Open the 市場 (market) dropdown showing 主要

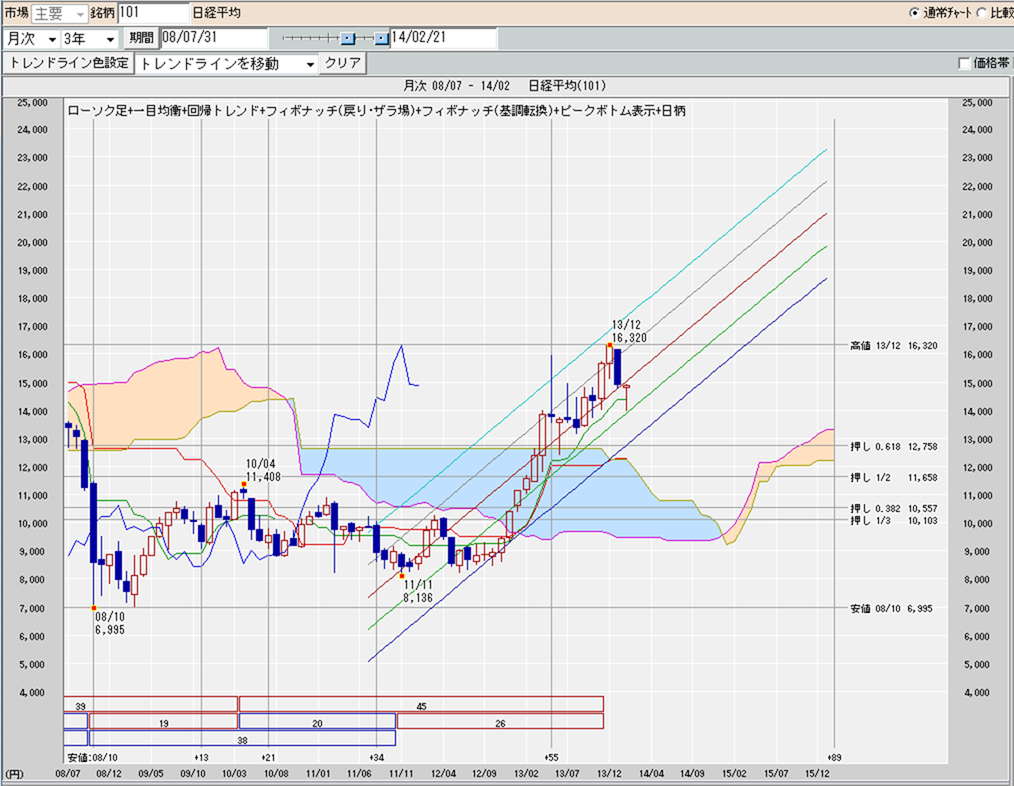[x=59, y=13]
